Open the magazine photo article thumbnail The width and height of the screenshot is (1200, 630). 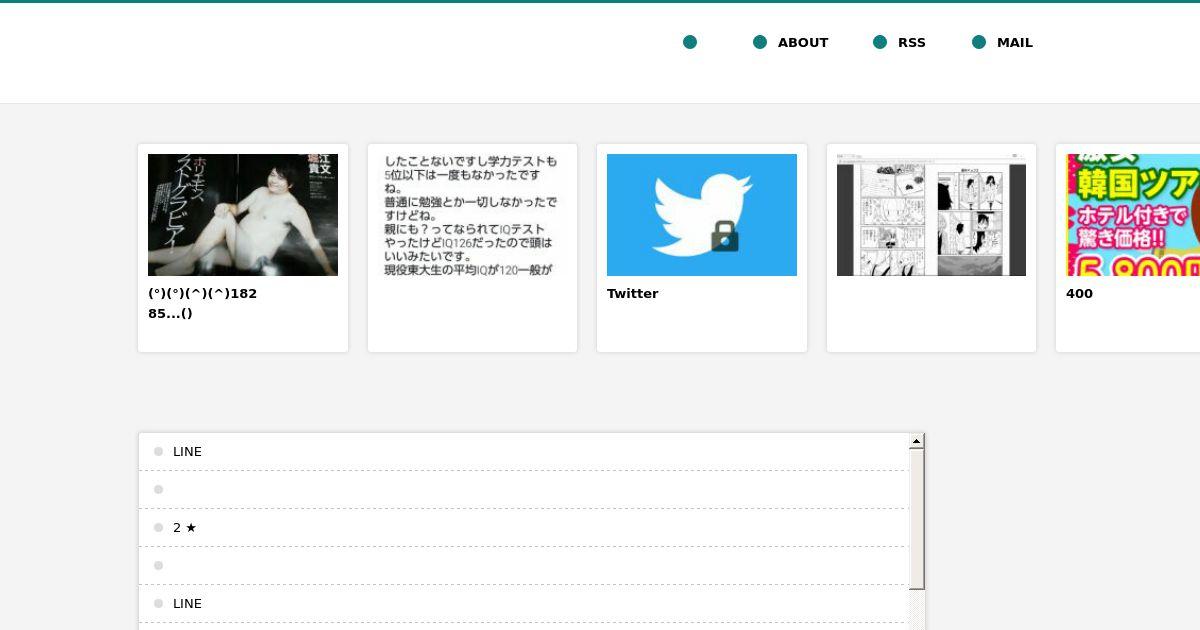pyautogui.click(x=243, y=215)
